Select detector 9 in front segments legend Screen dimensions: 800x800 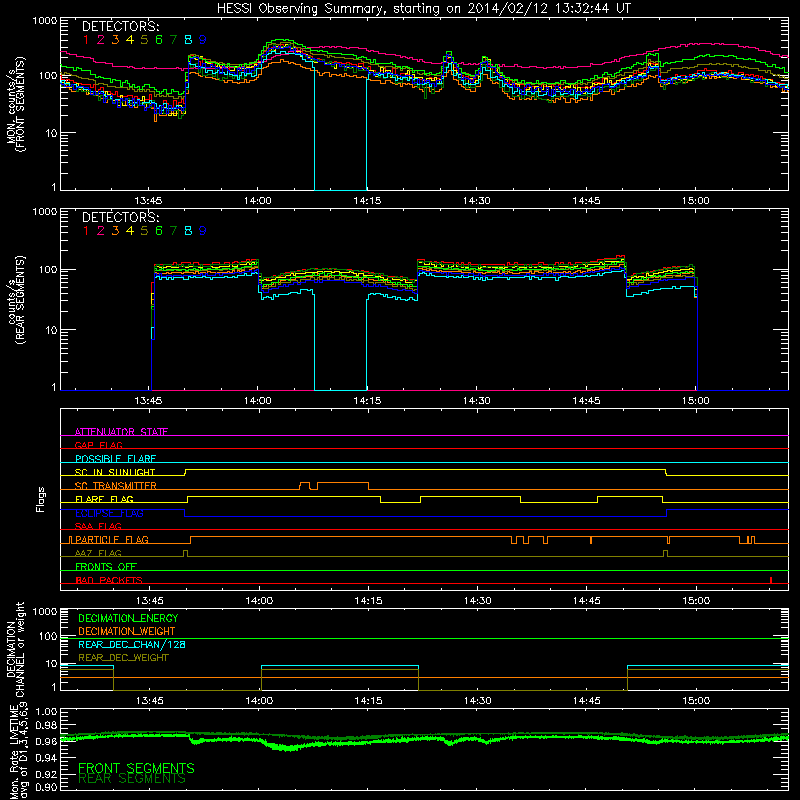click(203, 40)
